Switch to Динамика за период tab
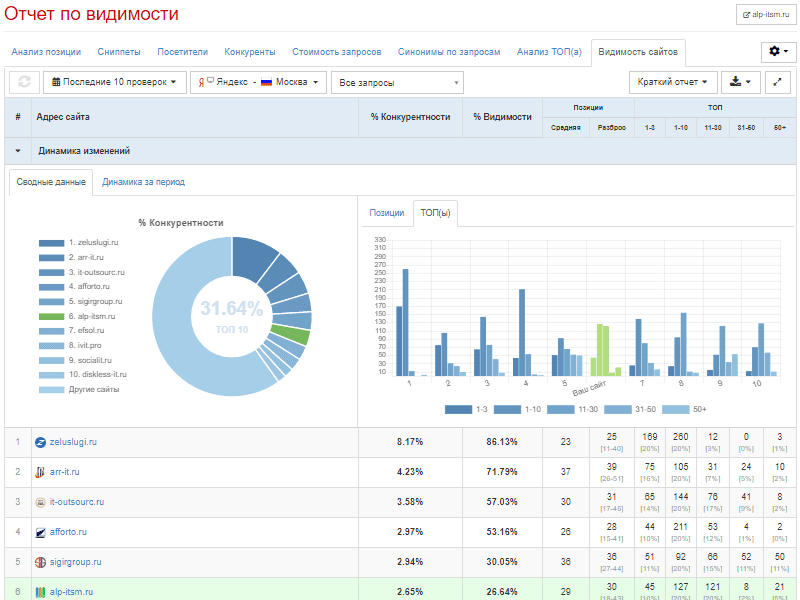Viewport: 800px width, 600px height. (x=143, y=182)
